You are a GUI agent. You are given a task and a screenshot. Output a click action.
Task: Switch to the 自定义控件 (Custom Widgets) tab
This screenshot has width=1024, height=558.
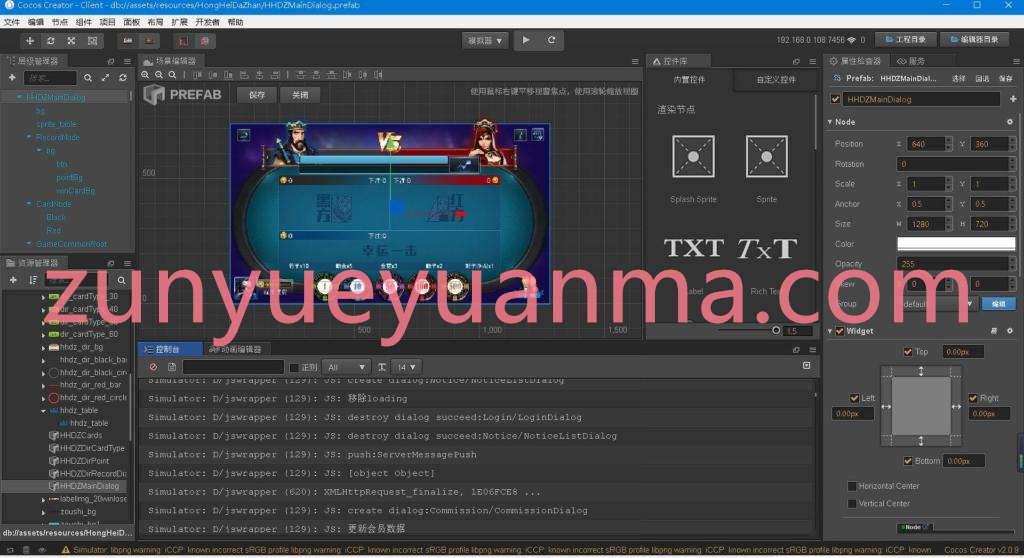pyautogui.click(x=776, y=80)
